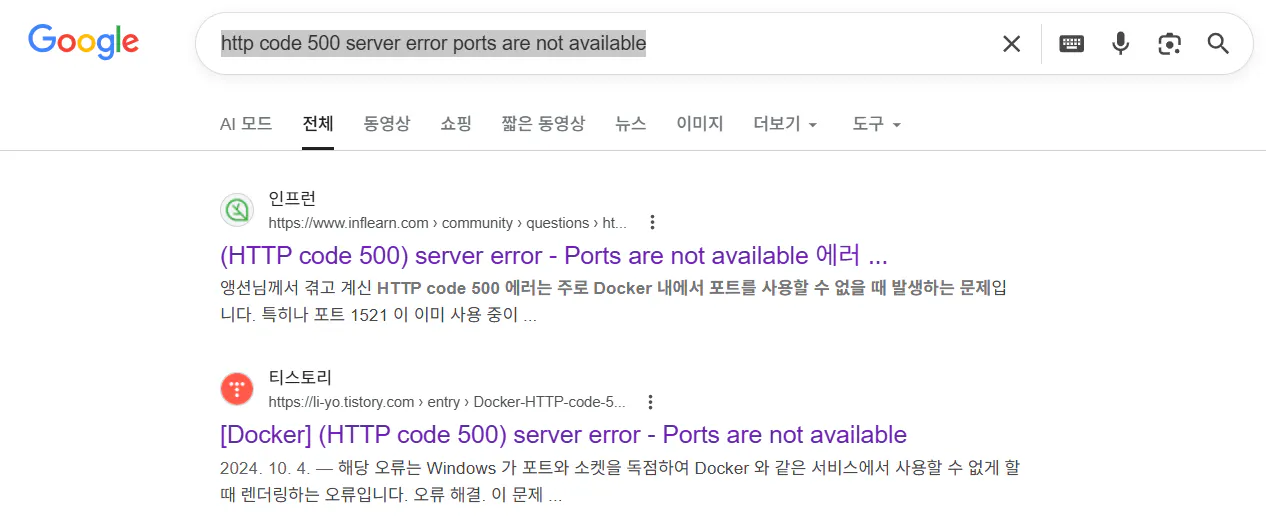Open more options for 티스토리 result
The image size is (1266, 529).
pos(650,402)
